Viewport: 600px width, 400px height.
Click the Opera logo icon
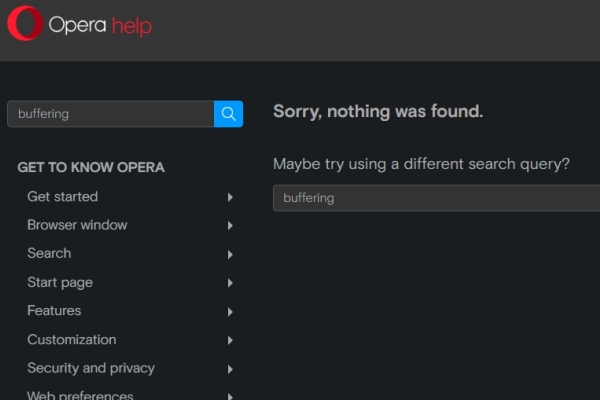click(x=25, y=24)
